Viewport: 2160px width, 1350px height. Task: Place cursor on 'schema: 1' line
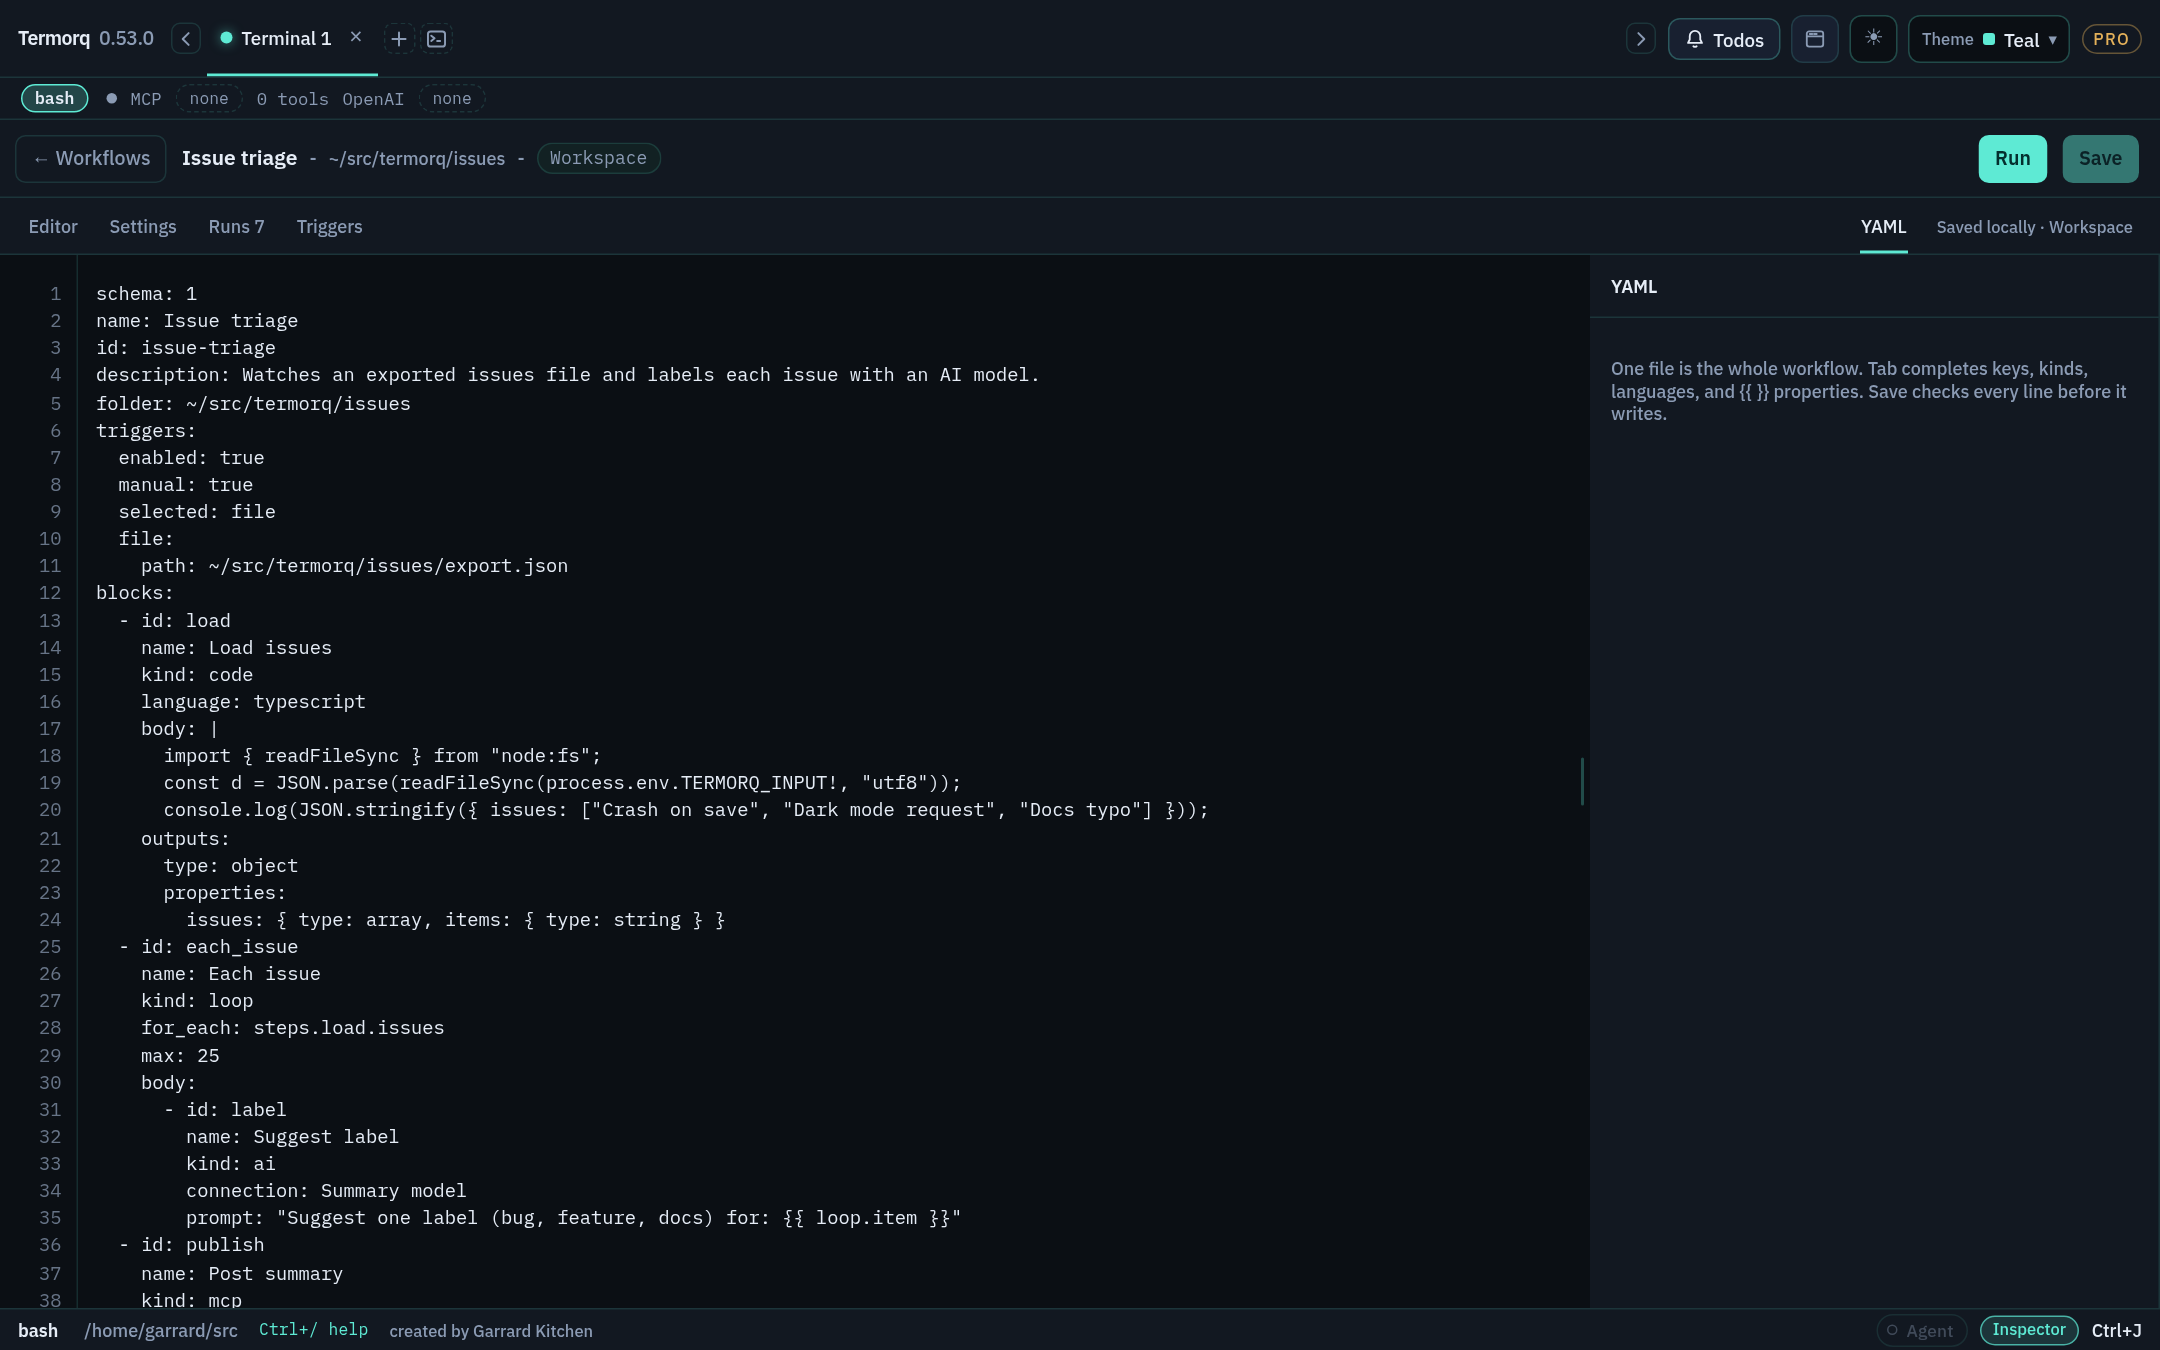click(x=146, y=294)
